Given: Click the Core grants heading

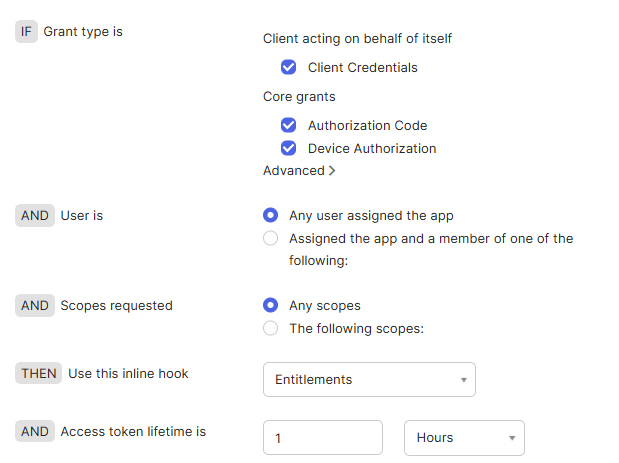Looking at the screenshot, I should pos(299,97).
